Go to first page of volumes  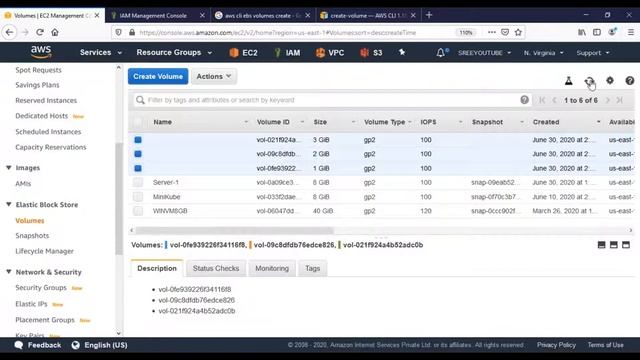pyautogui.click(x=542, y=100)
